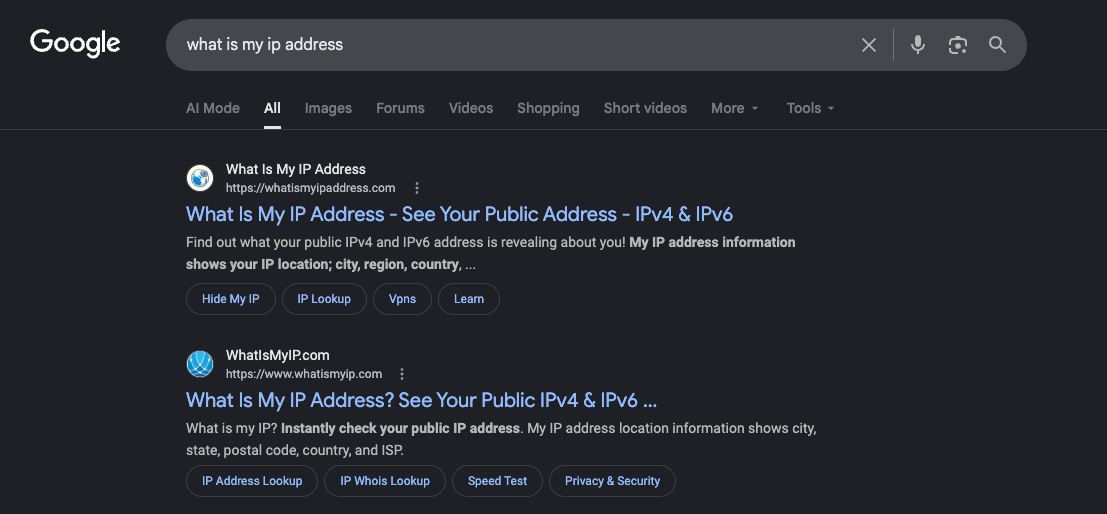Viewport: 1107px width, 514px height.
Task: Open three-dot menu beside whatismyipaddress.com
Action: click(417, 188)
